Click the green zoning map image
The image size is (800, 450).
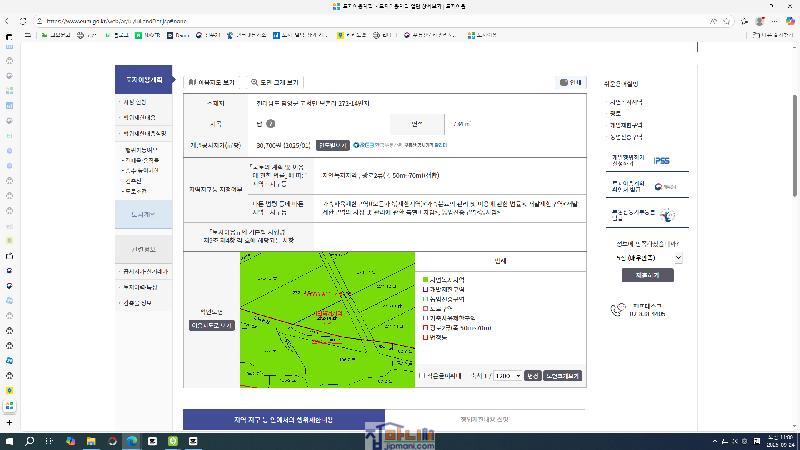click(327, 318)
